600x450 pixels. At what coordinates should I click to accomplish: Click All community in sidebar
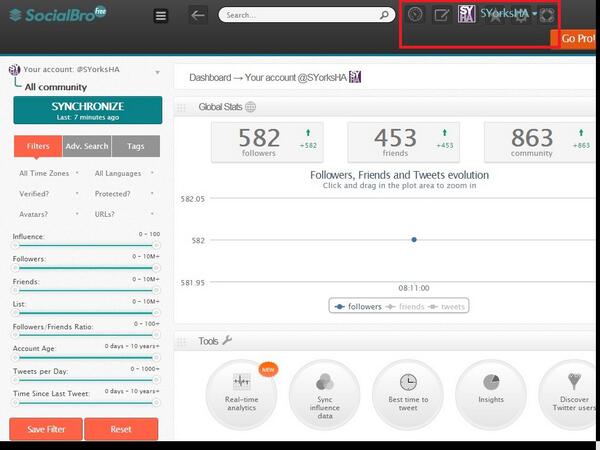pos(56,87)
